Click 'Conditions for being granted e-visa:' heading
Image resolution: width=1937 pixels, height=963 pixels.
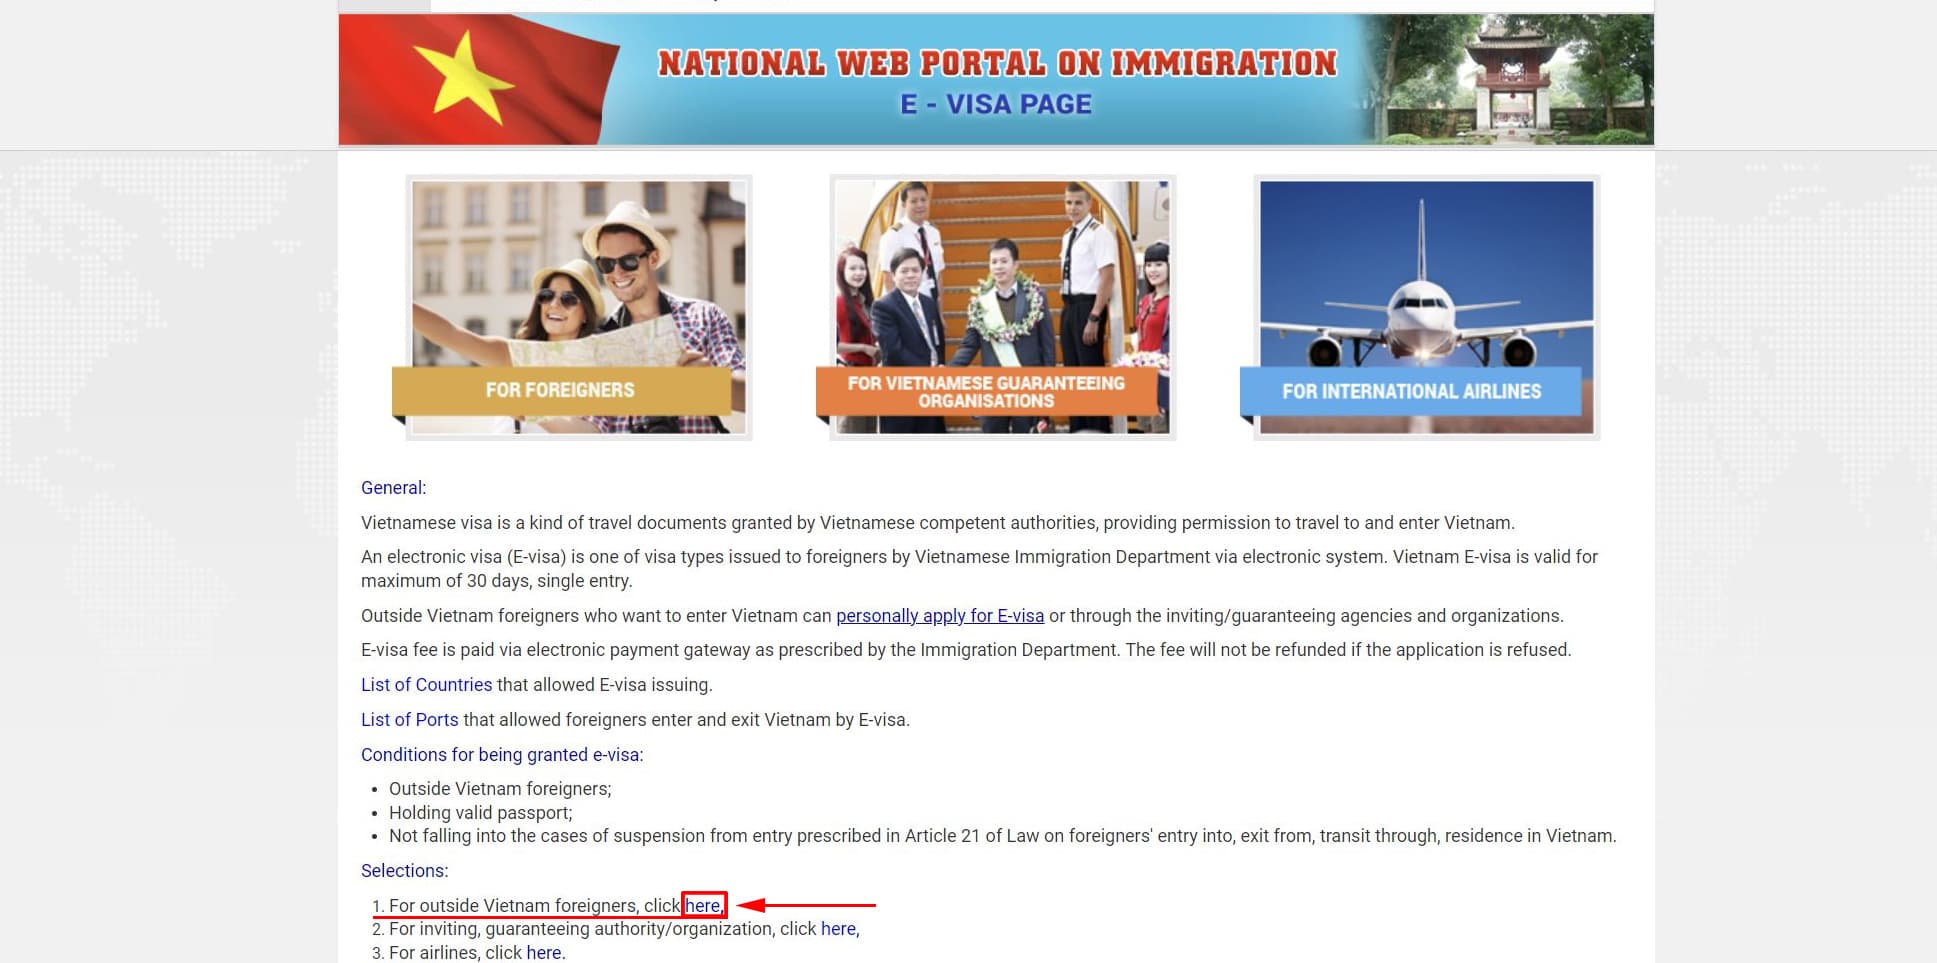click(502, 755)
